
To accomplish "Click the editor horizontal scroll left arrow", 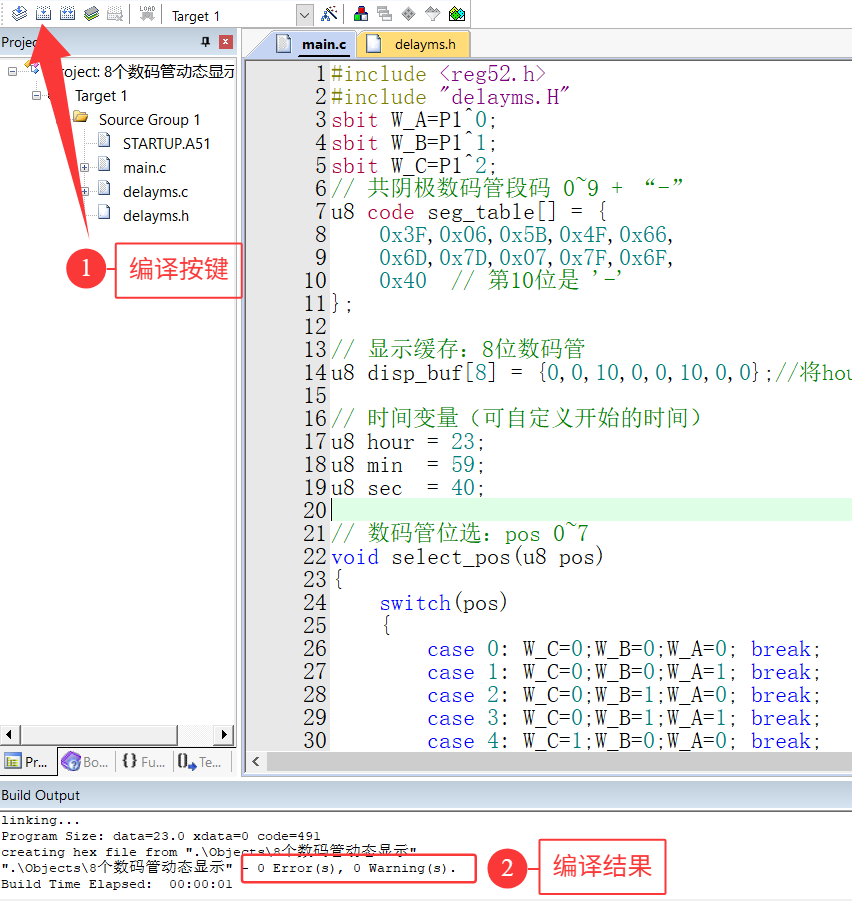I will click(256, 761).
